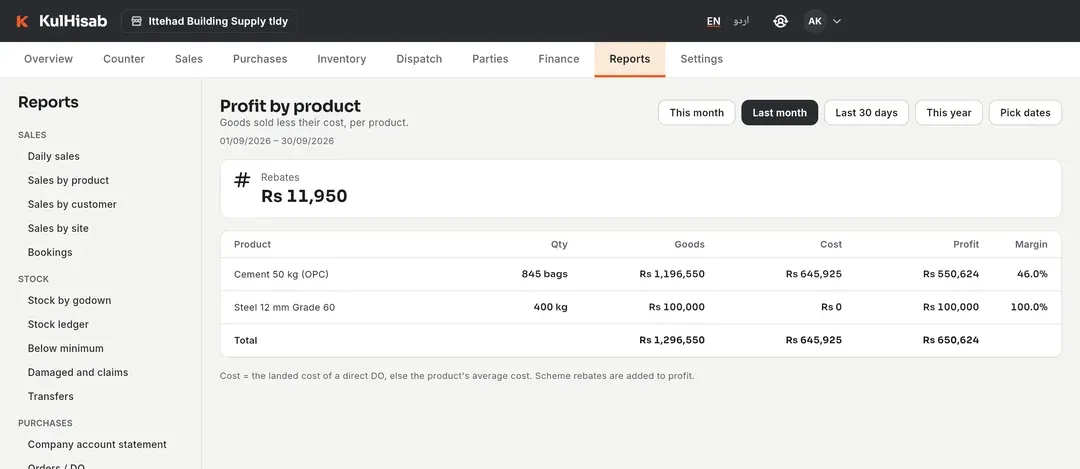Click the Rs 1,296,550 total goods value
Image resolution: width=1080 pixels, height=469 pixels.
tap(672, 340)
